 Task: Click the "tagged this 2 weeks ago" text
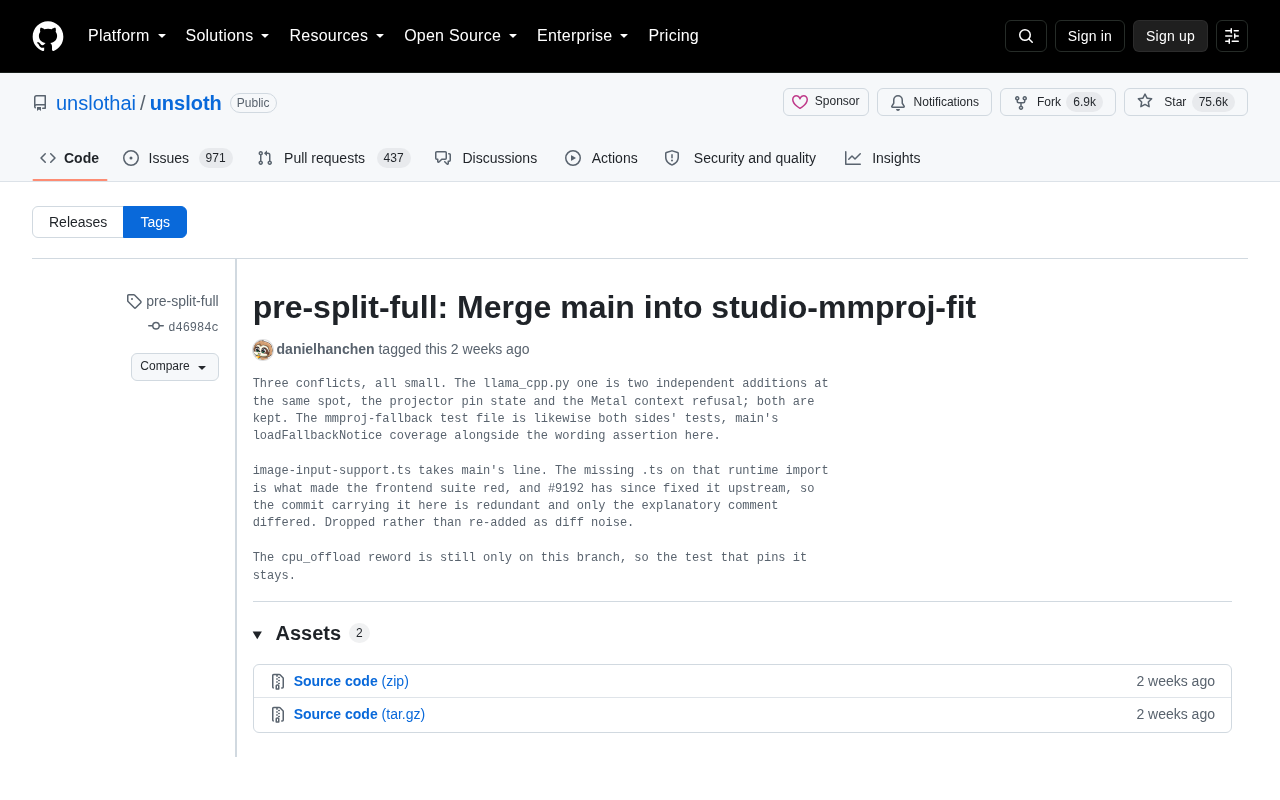(x=454, y=349)
